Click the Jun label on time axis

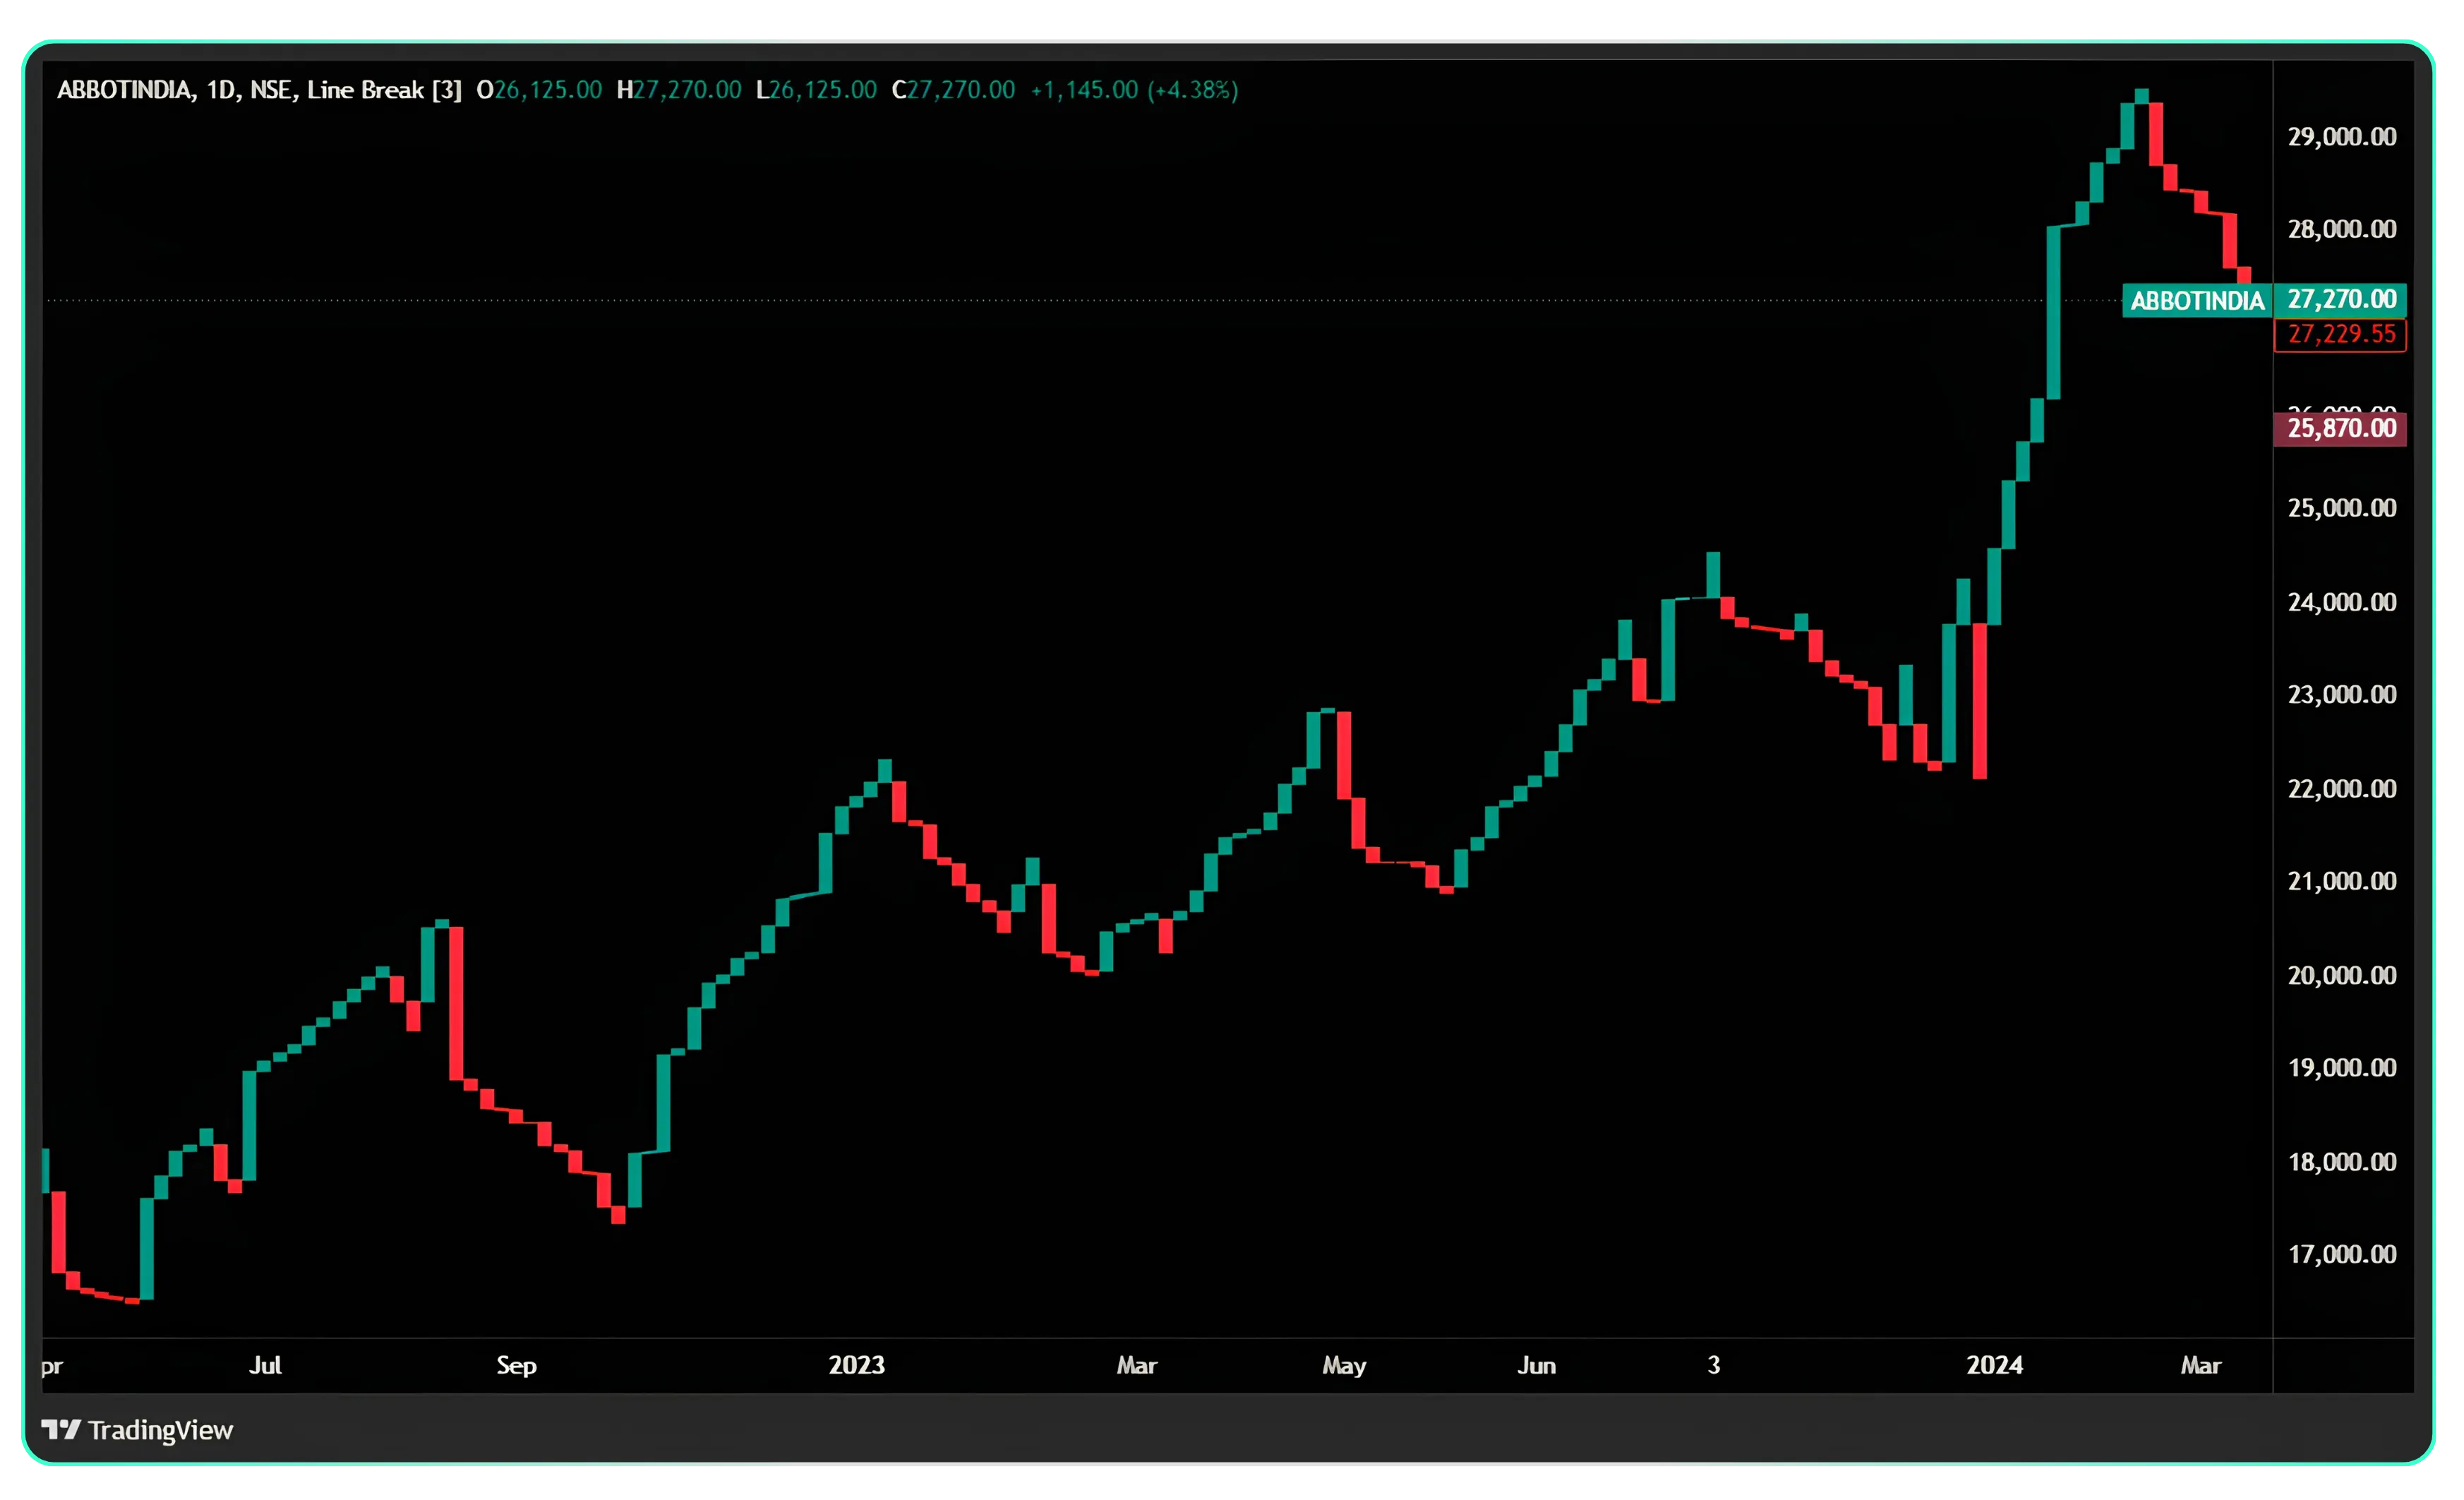pyautogui.click(x=1536, y=1365)
